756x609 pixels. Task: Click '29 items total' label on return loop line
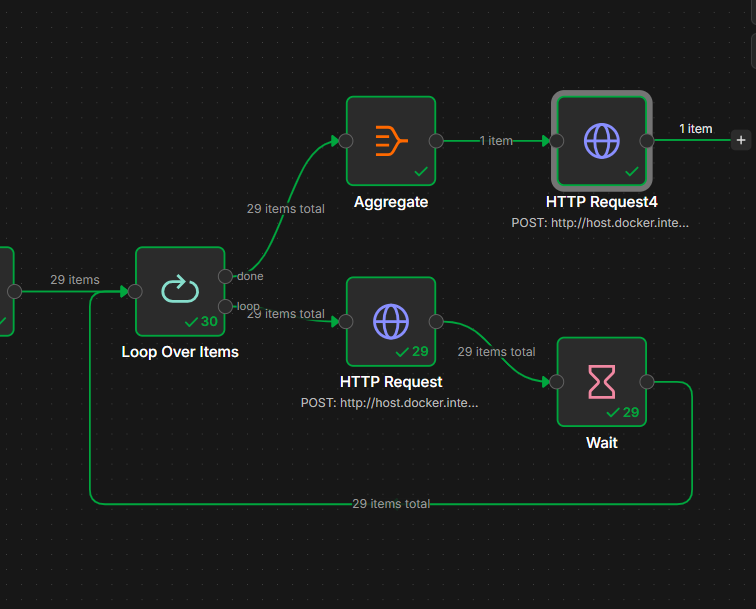[x=391, y=504]
